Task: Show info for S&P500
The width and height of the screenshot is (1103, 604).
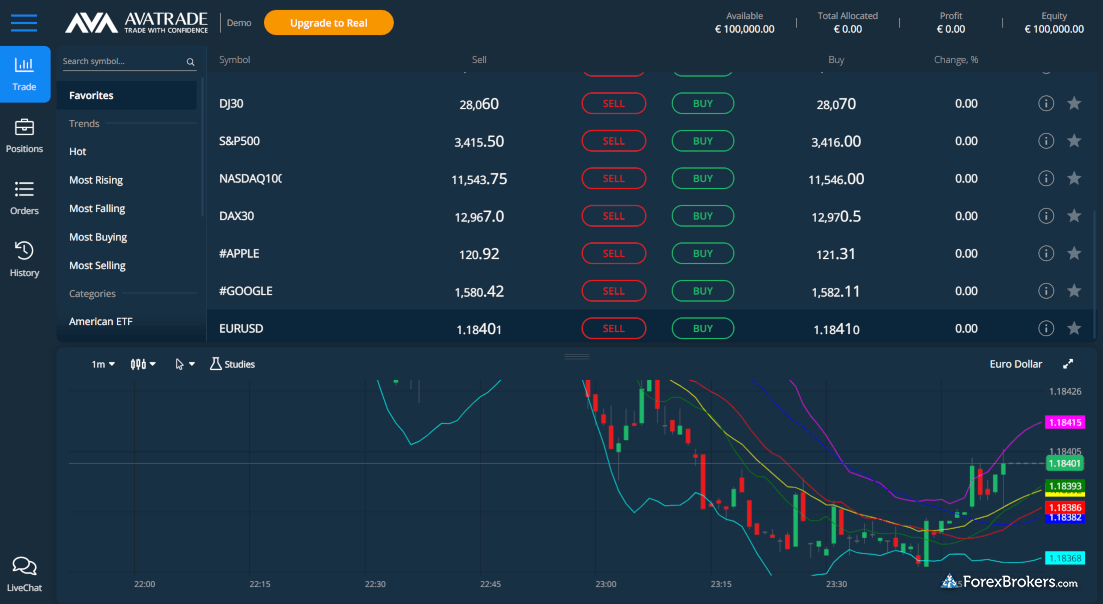Action: (1046, 141)
